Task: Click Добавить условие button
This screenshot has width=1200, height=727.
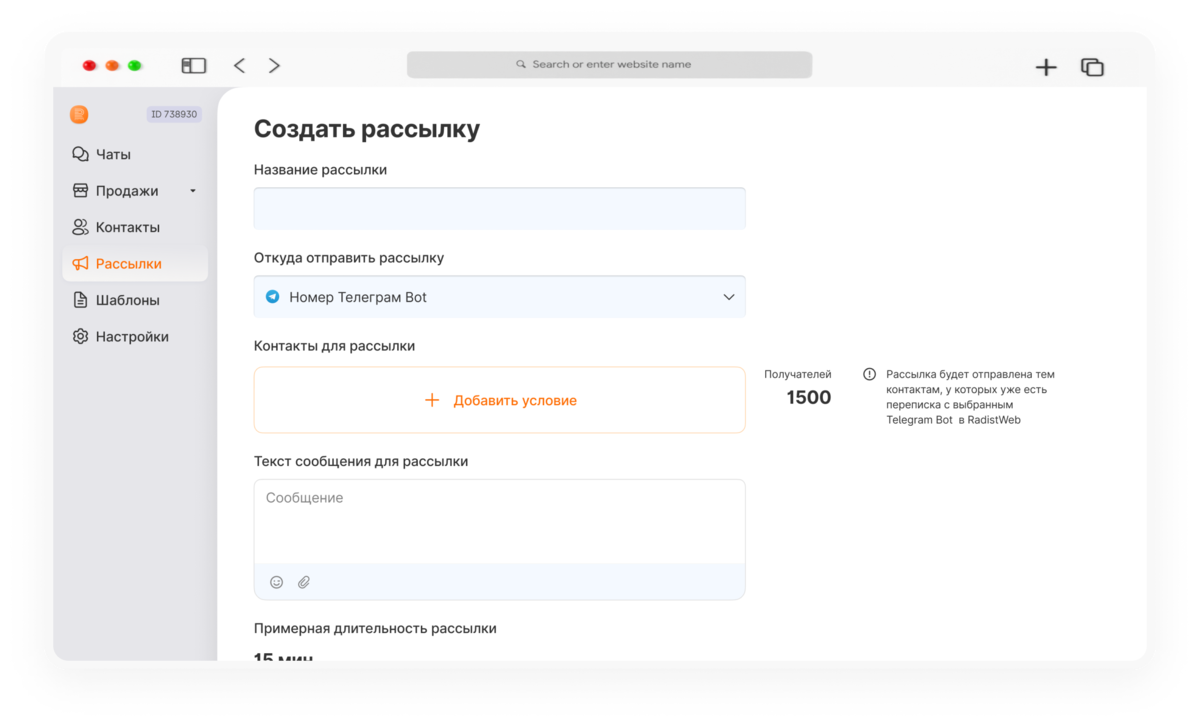Action: pos(499,400)
